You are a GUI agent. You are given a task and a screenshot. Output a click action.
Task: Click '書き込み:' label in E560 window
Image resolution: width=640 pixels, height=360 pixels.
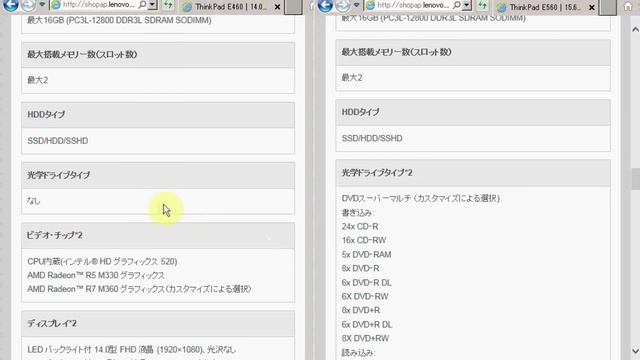tap(358, 213)
